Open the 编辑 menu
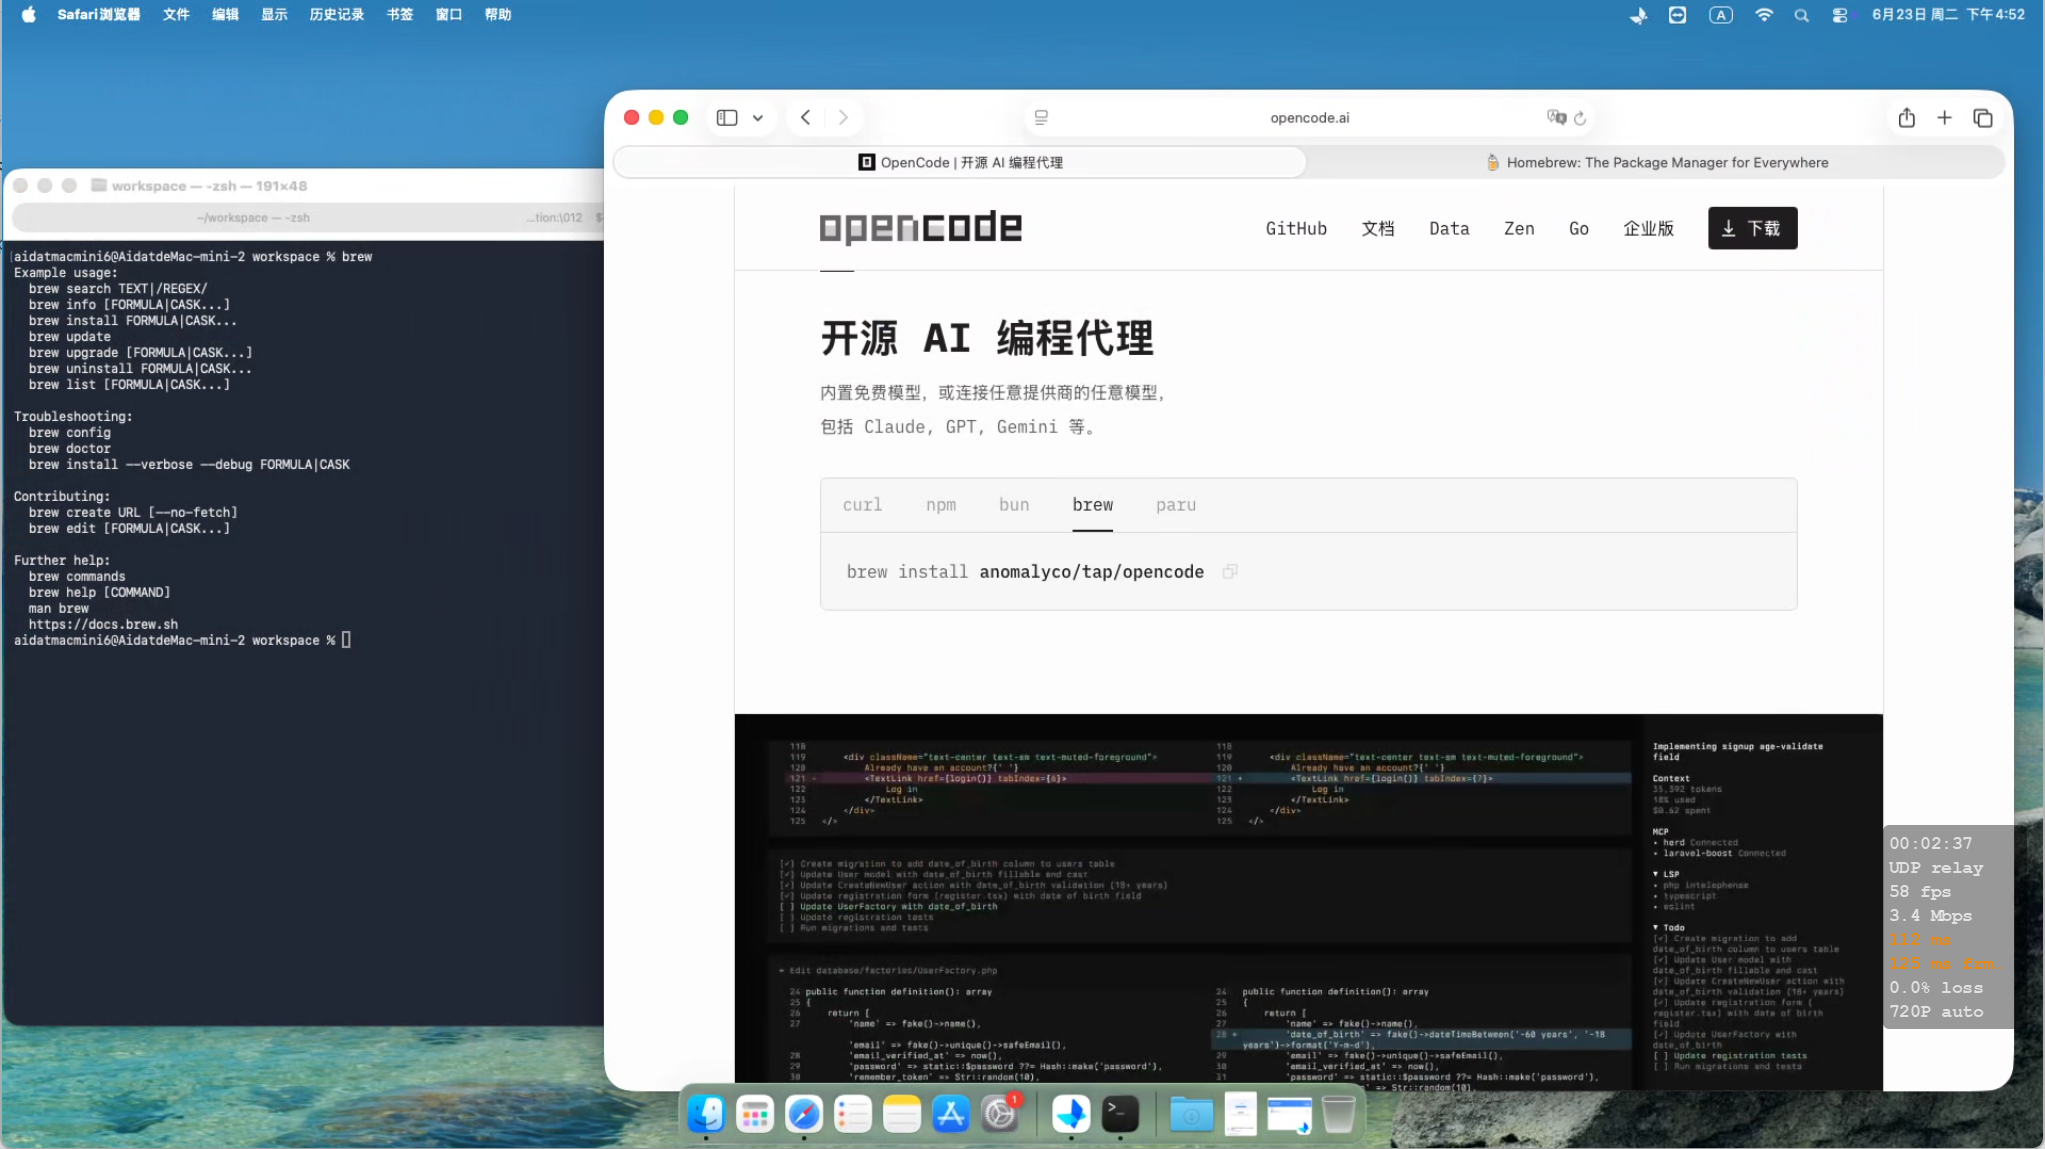Viewport: 2045px width, 1149px height. point(225,14)
